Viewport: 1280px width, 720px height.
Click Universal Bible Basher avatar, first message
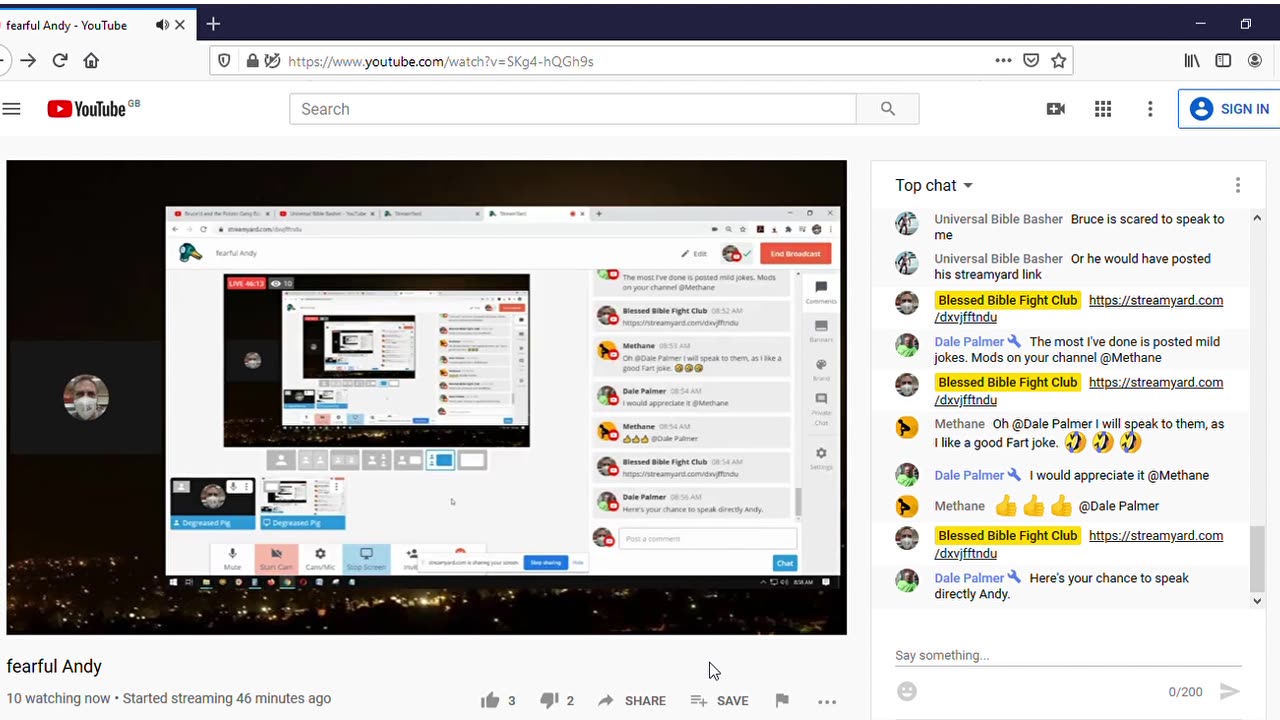[907, 224]
